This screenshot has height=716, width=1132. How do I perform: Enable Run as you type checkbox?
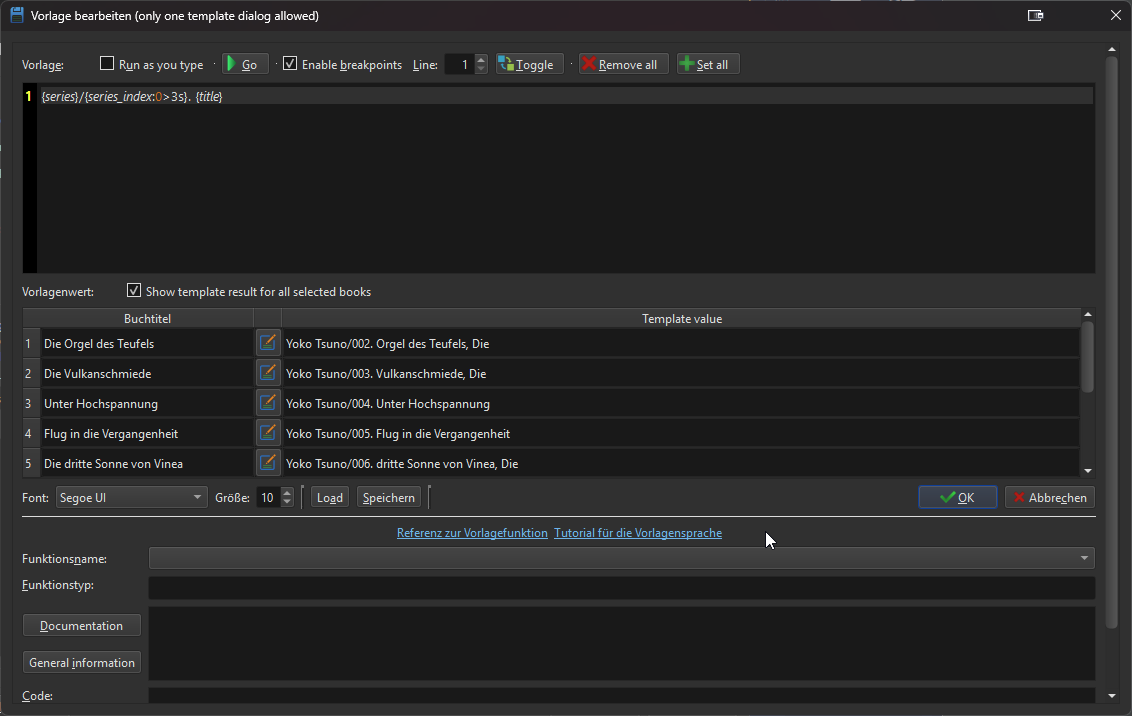click(x=107, y=64)
